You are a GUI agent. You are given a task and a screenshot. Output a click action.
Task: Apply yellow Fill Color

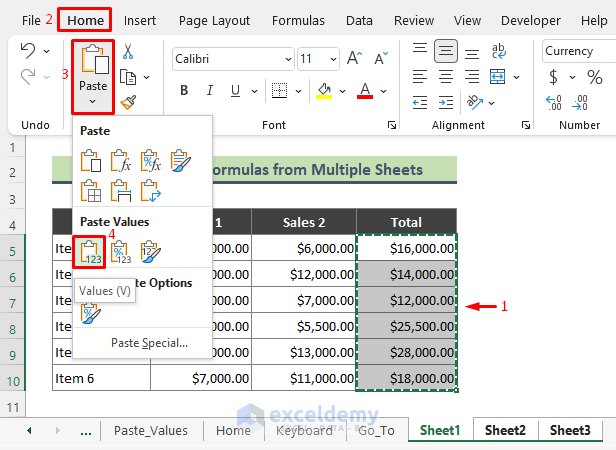point(324,91)
